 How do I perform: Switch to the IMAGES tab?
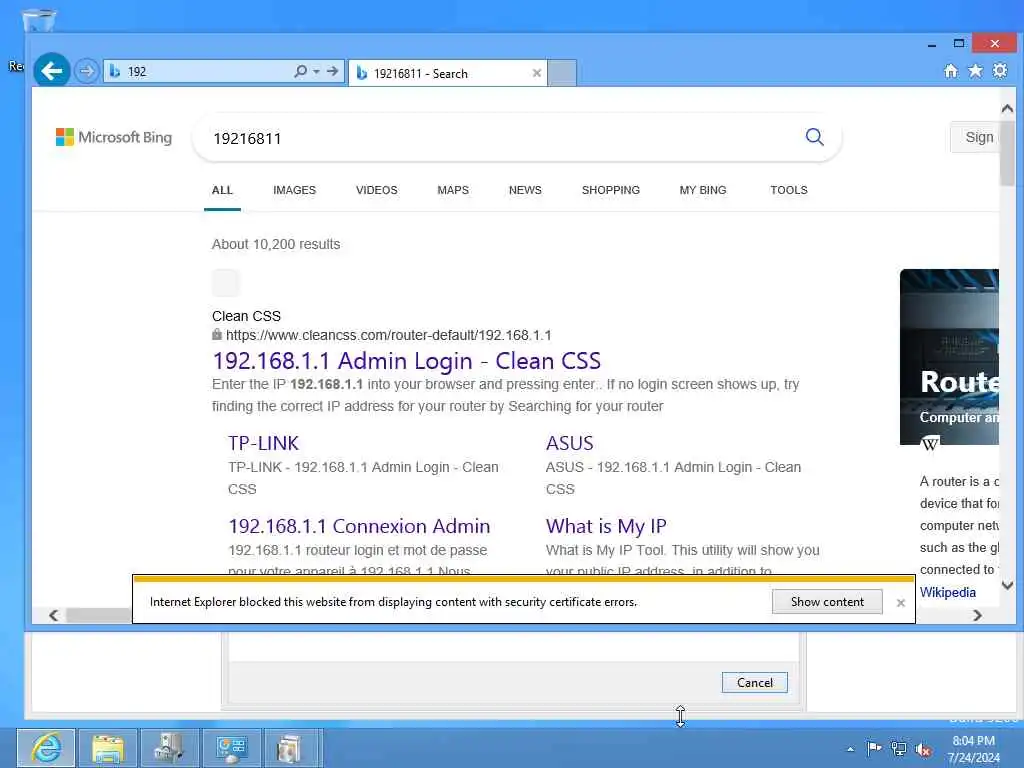click(x=295, y=190)
